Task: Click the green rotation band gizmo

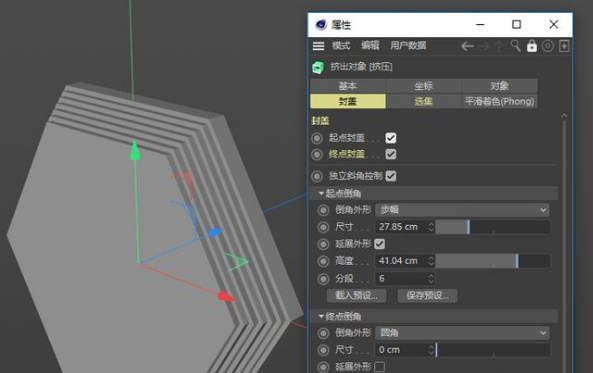Action: tap(237, 262)
